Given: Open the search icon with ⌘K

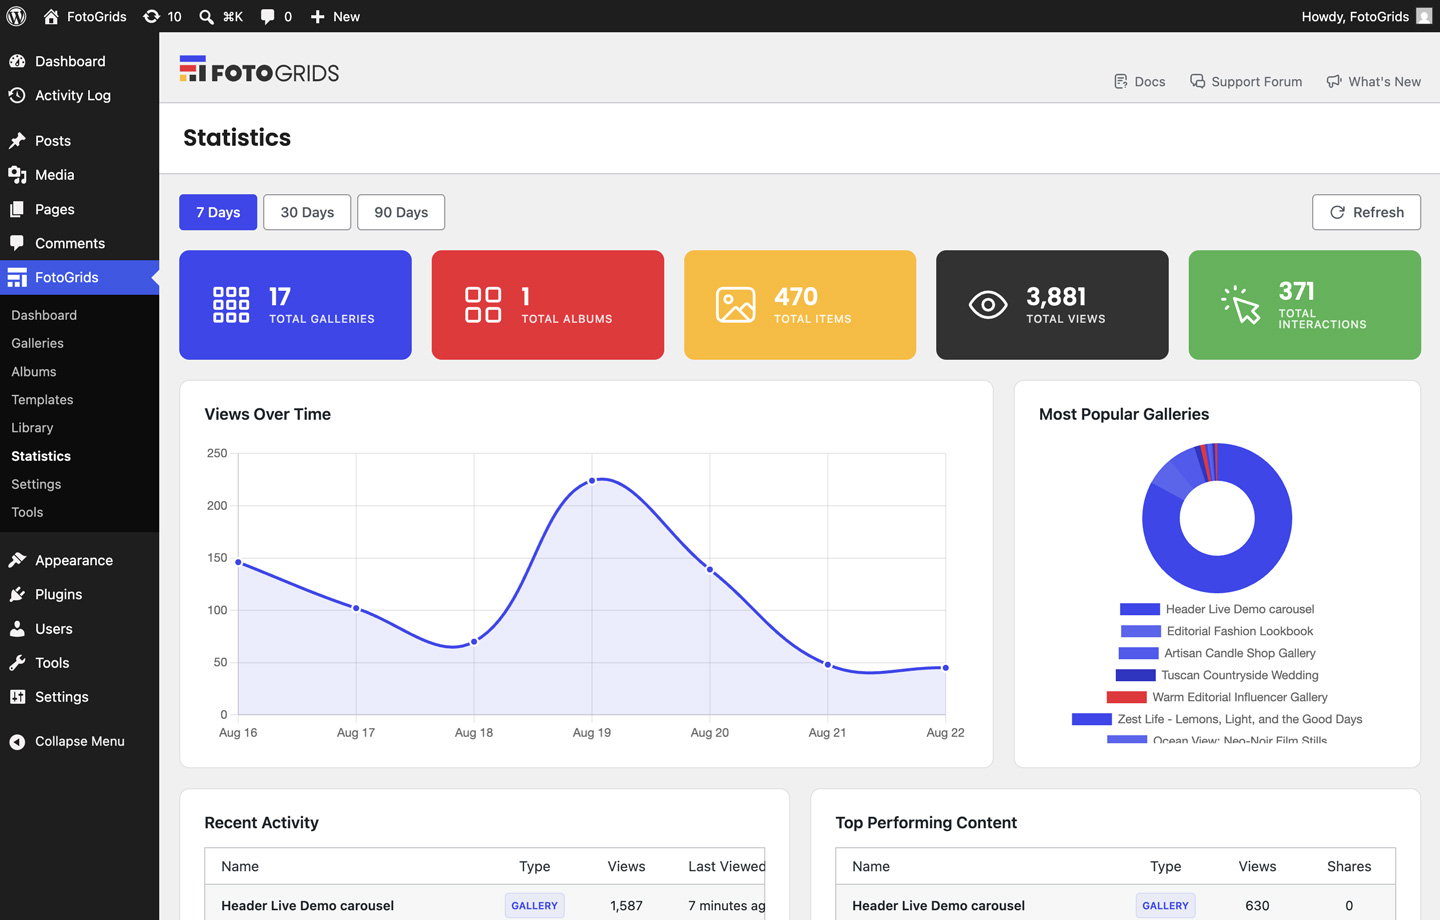Looking at the screenshot, I should coord(206,16).
